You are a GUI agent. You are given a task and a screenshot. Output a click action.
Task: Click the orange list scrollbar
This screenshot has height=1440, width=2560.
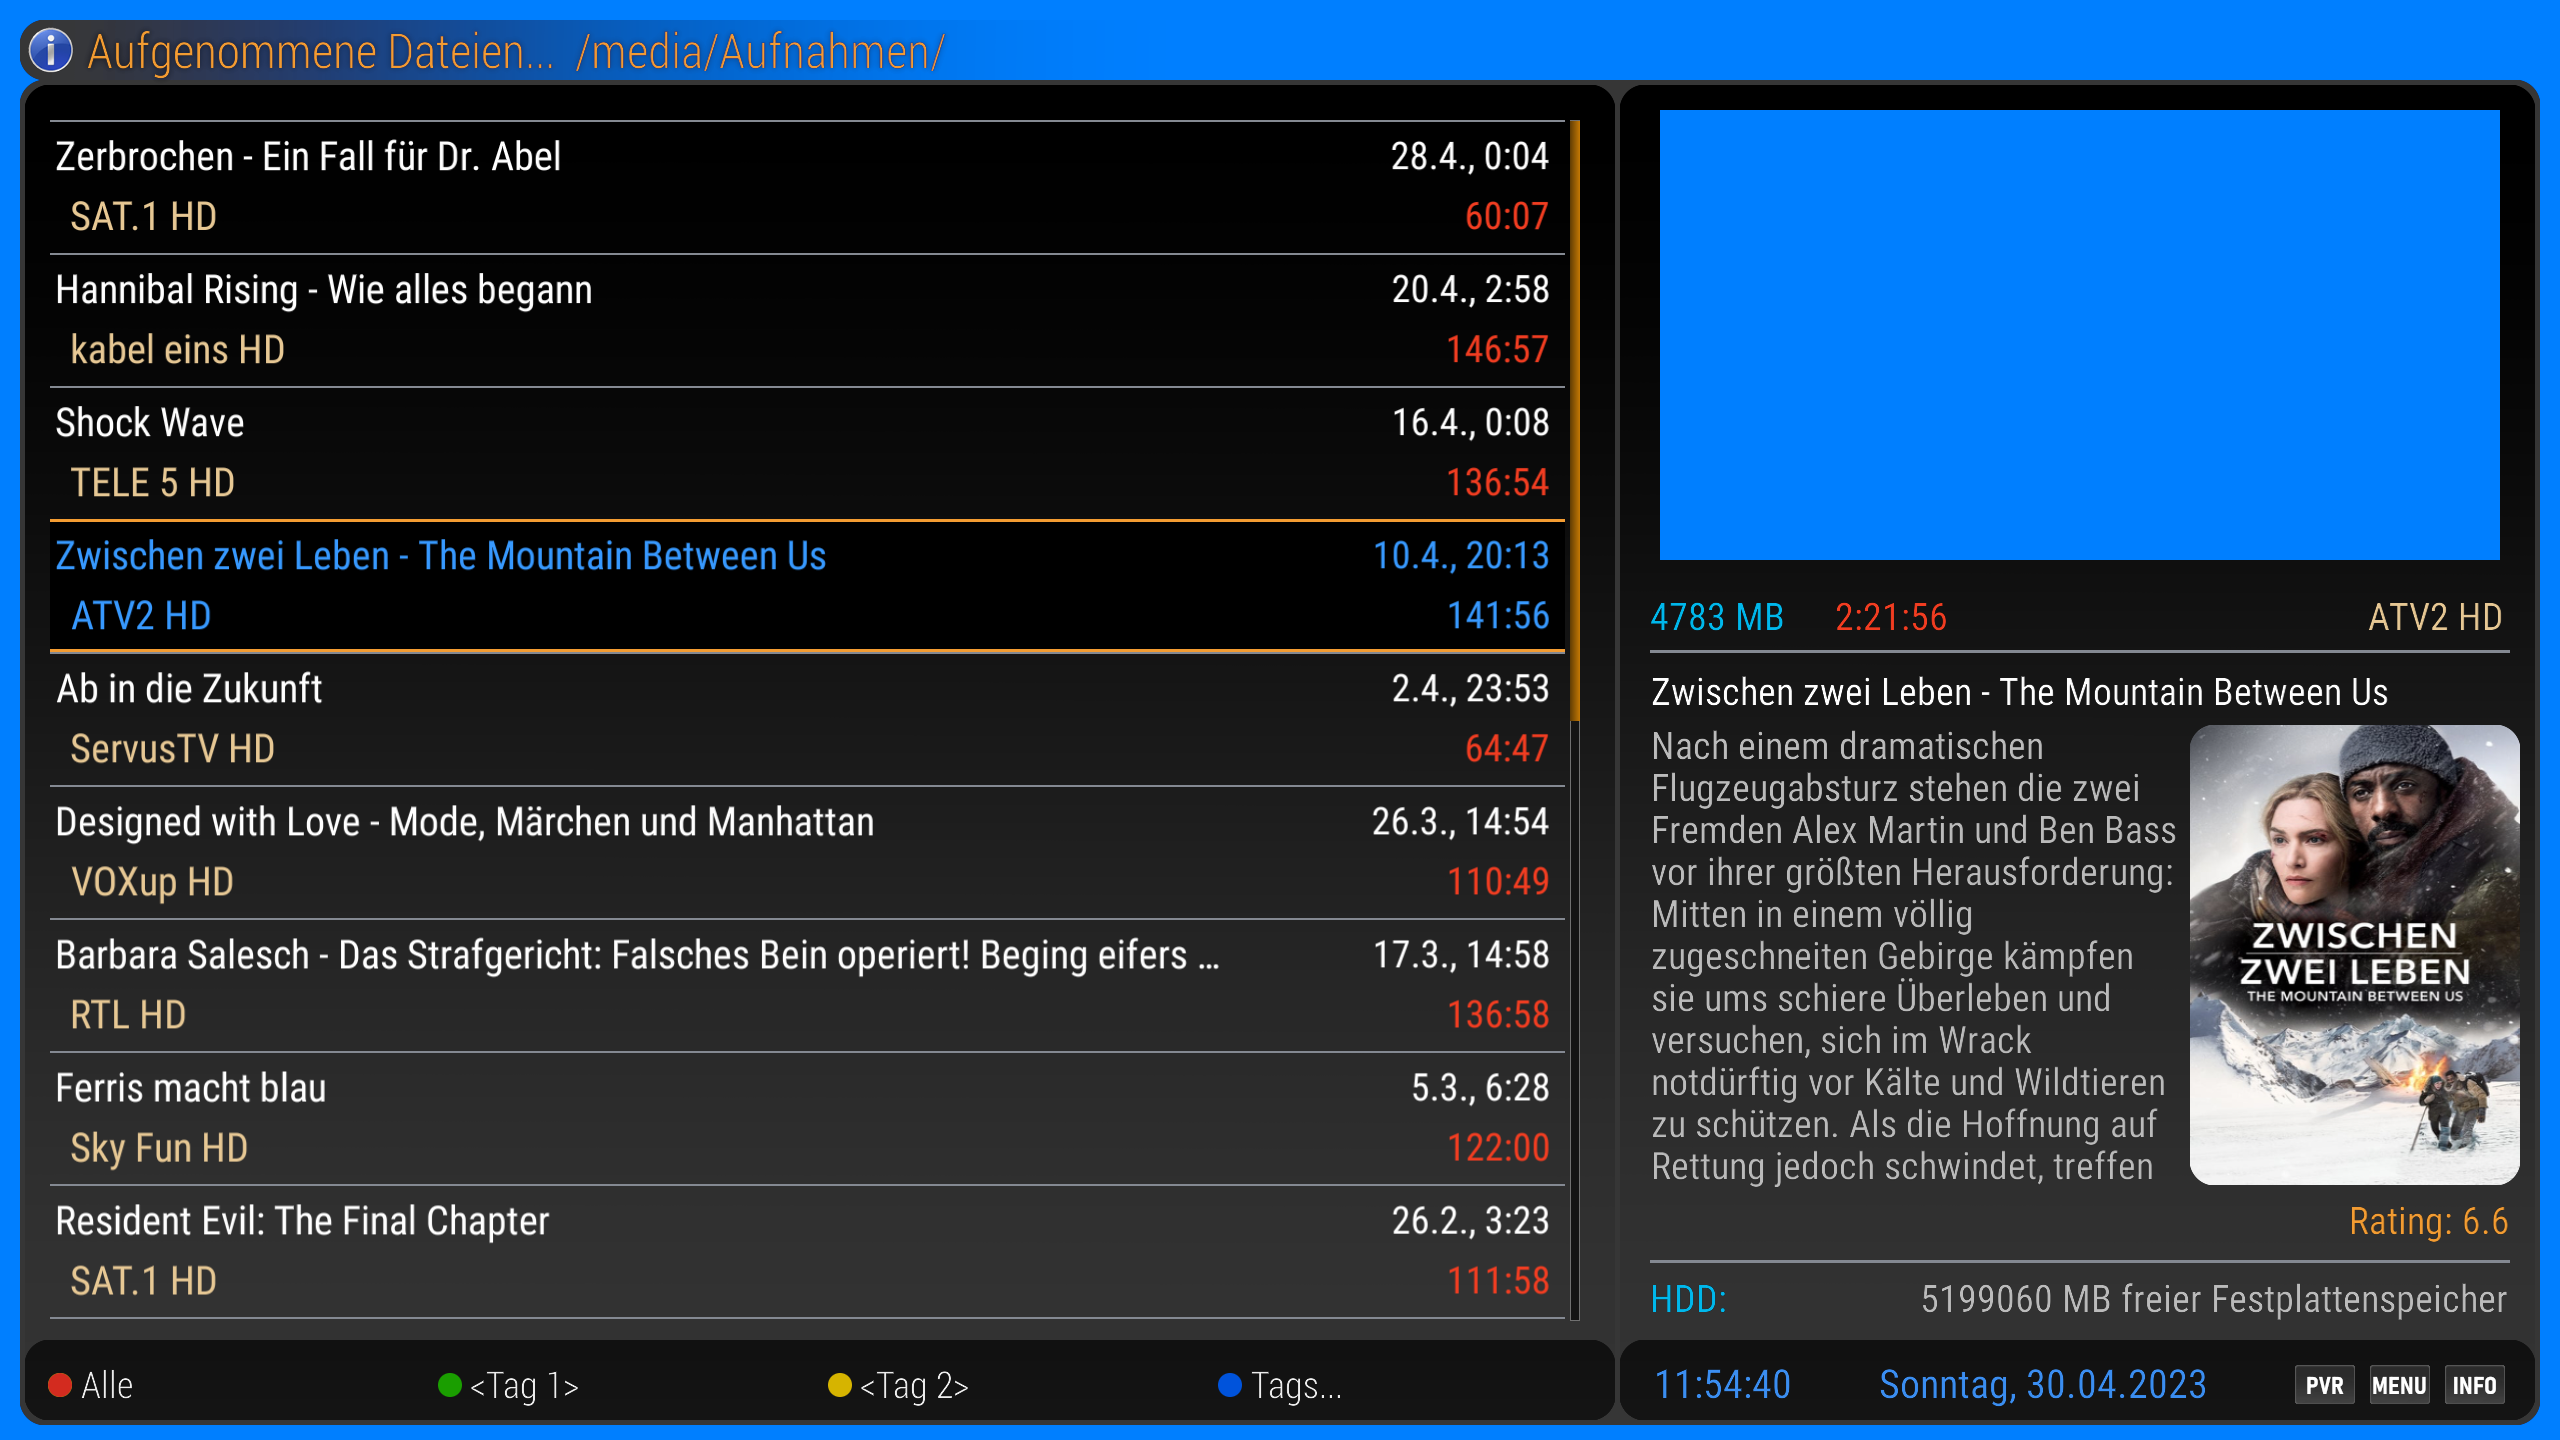[x=1575, y=420]
